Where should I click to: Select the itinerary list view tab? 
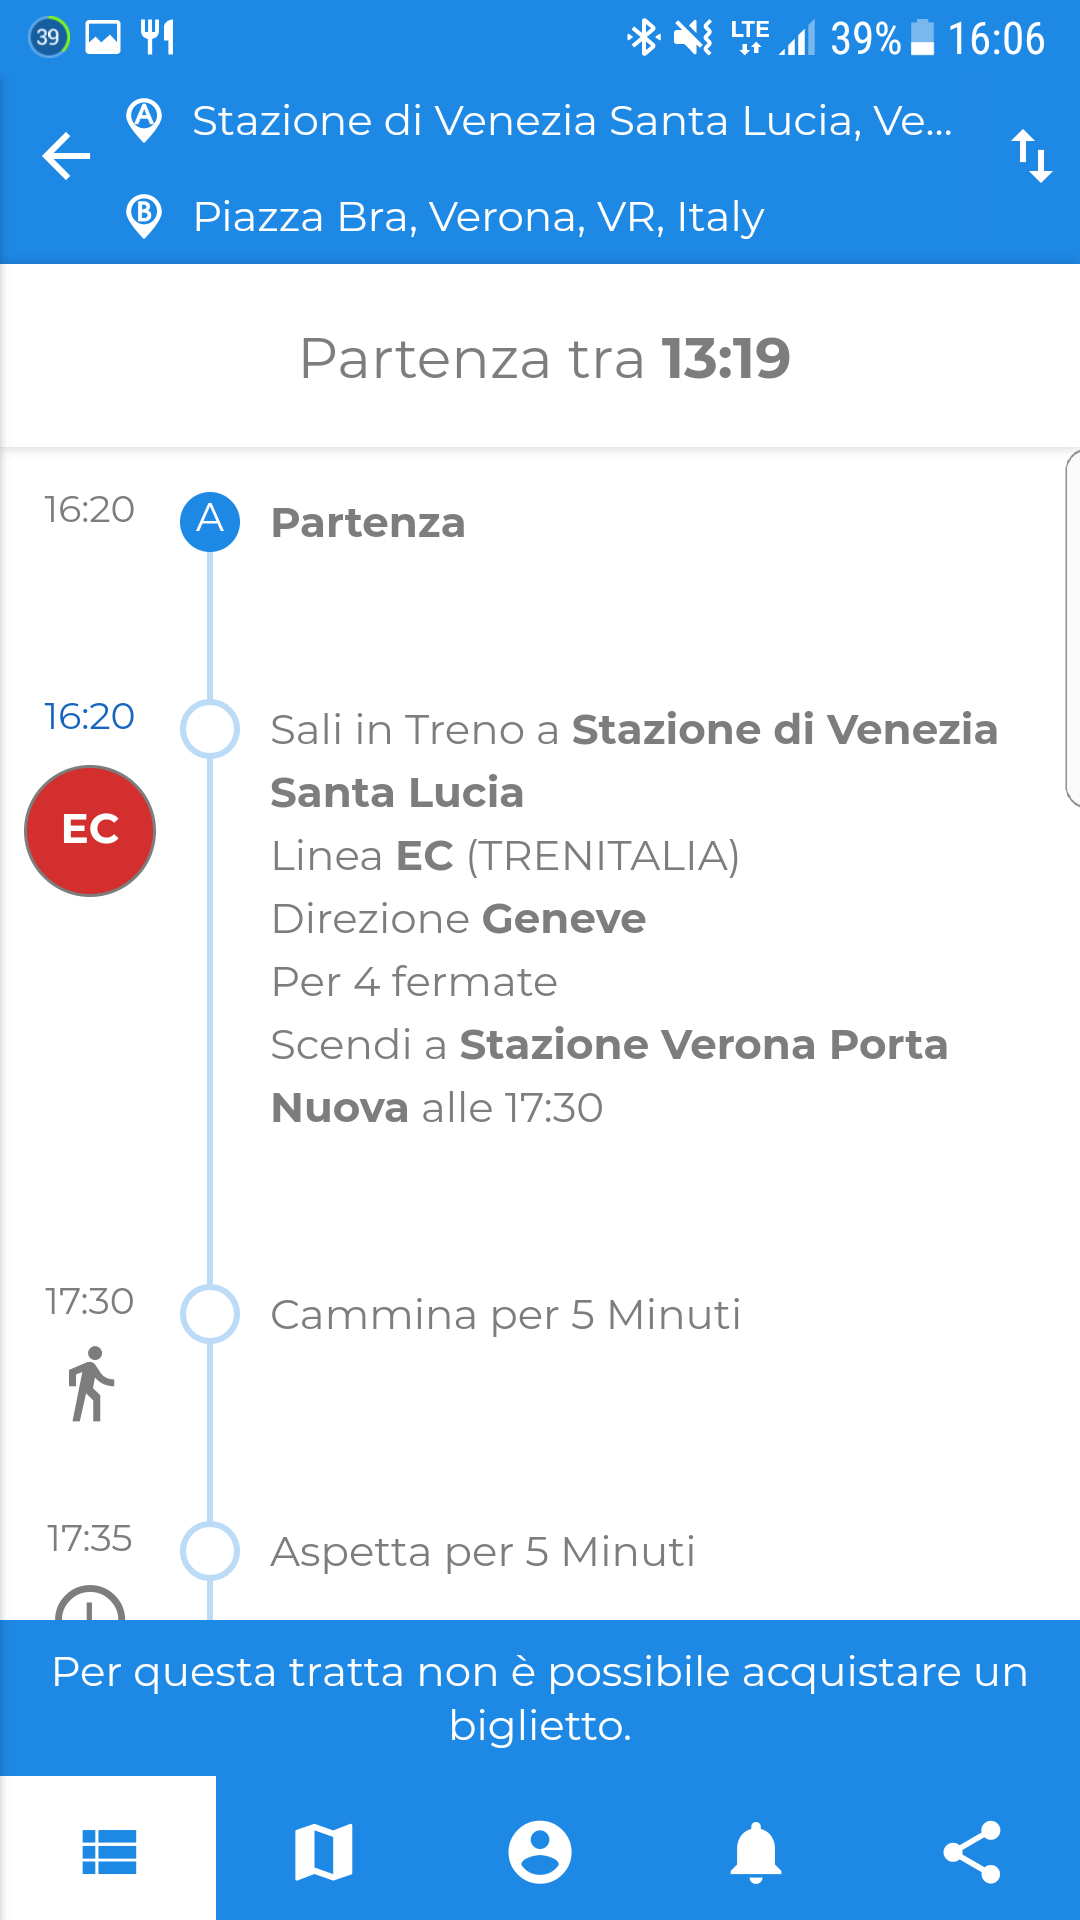coord(108,1852)
